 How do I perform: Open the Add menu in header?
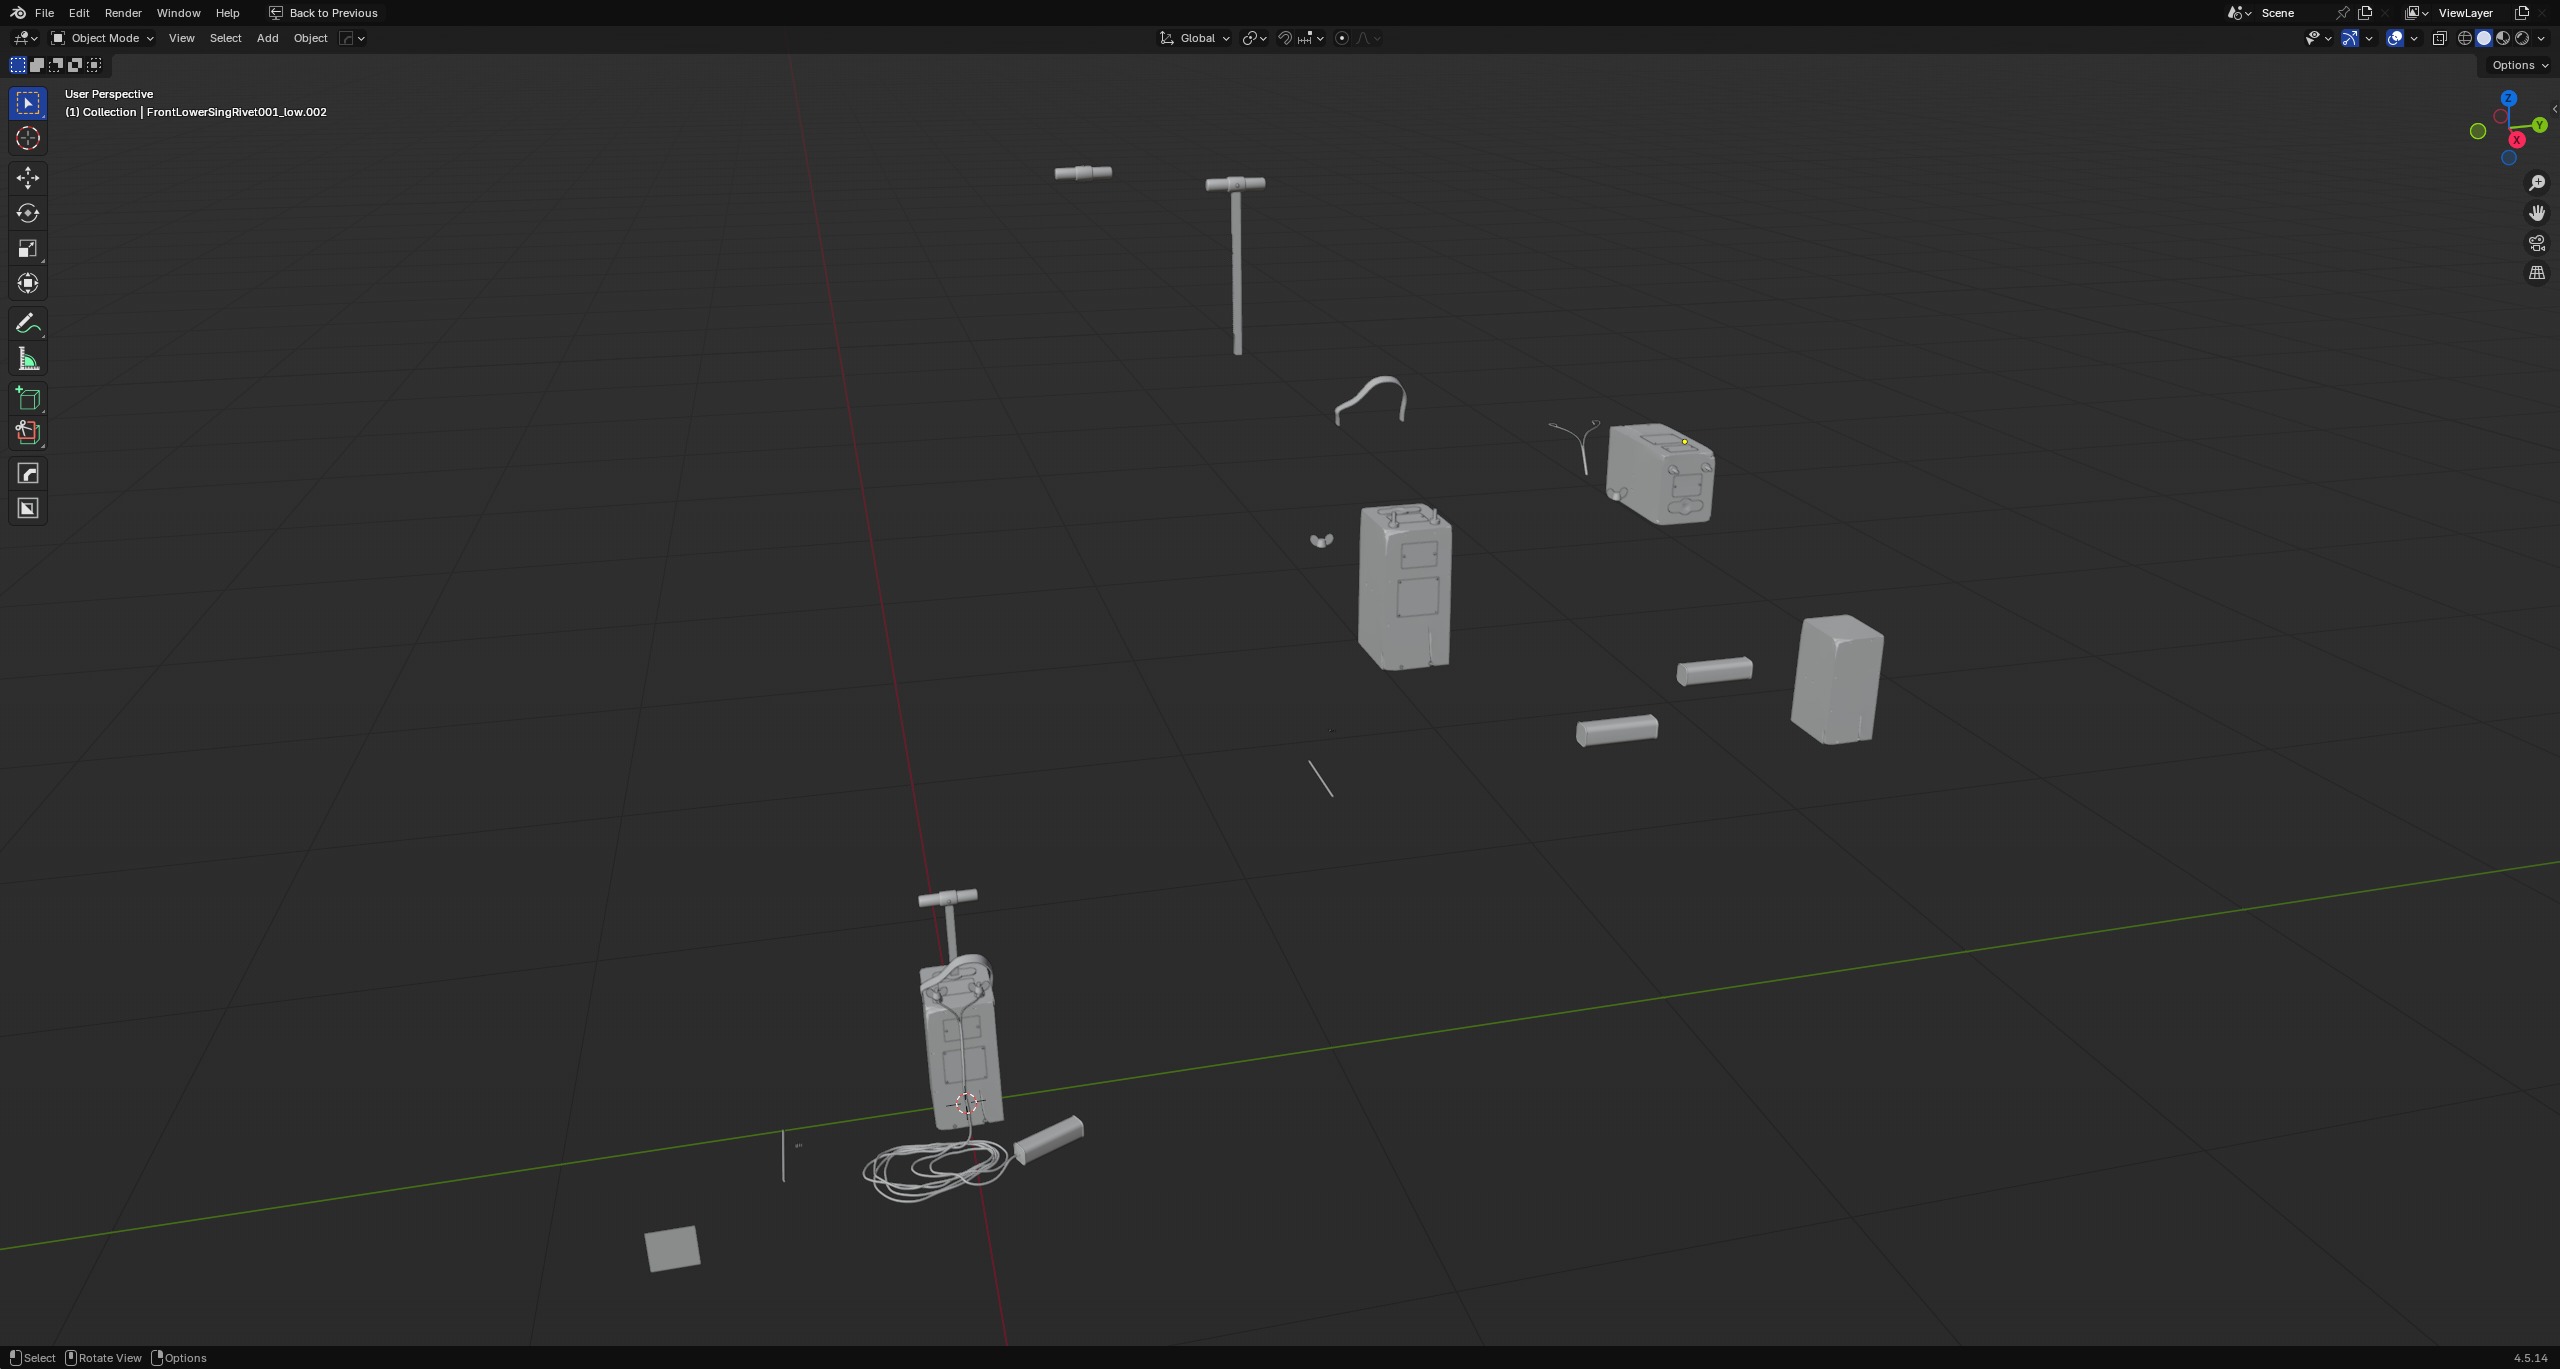coord(267,38)
